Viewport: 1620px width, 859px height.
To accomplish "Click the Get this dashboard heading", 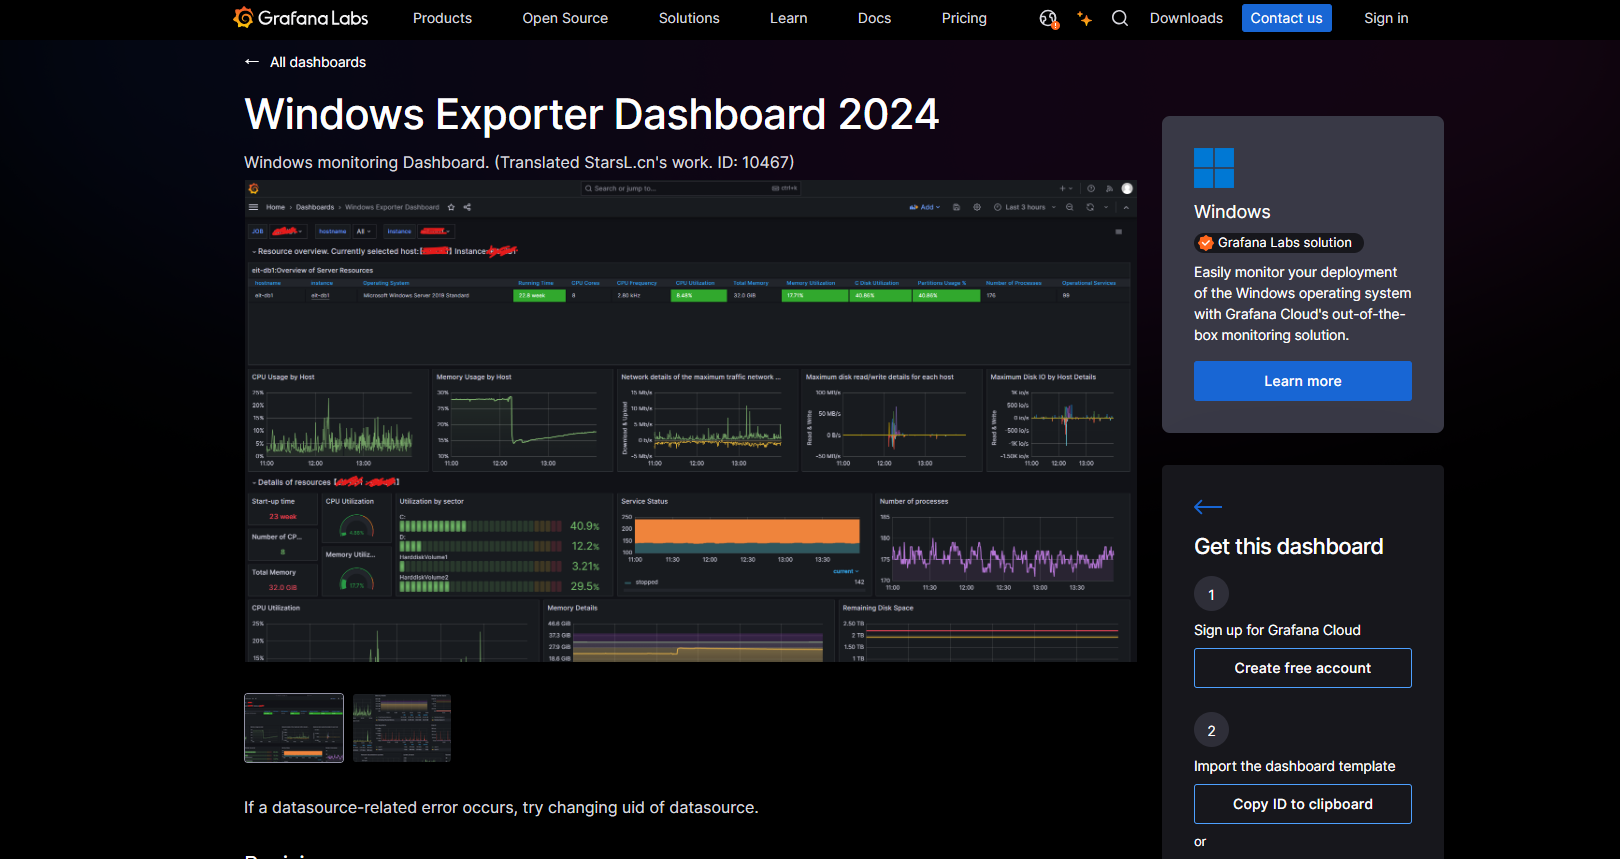I will [1288, 546].
